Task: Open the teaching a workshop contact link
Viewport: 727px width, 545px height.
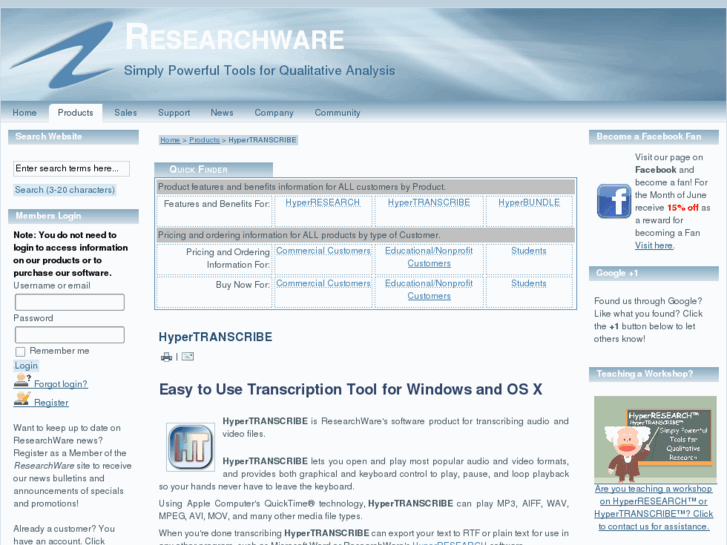Action: click(654, 508)
